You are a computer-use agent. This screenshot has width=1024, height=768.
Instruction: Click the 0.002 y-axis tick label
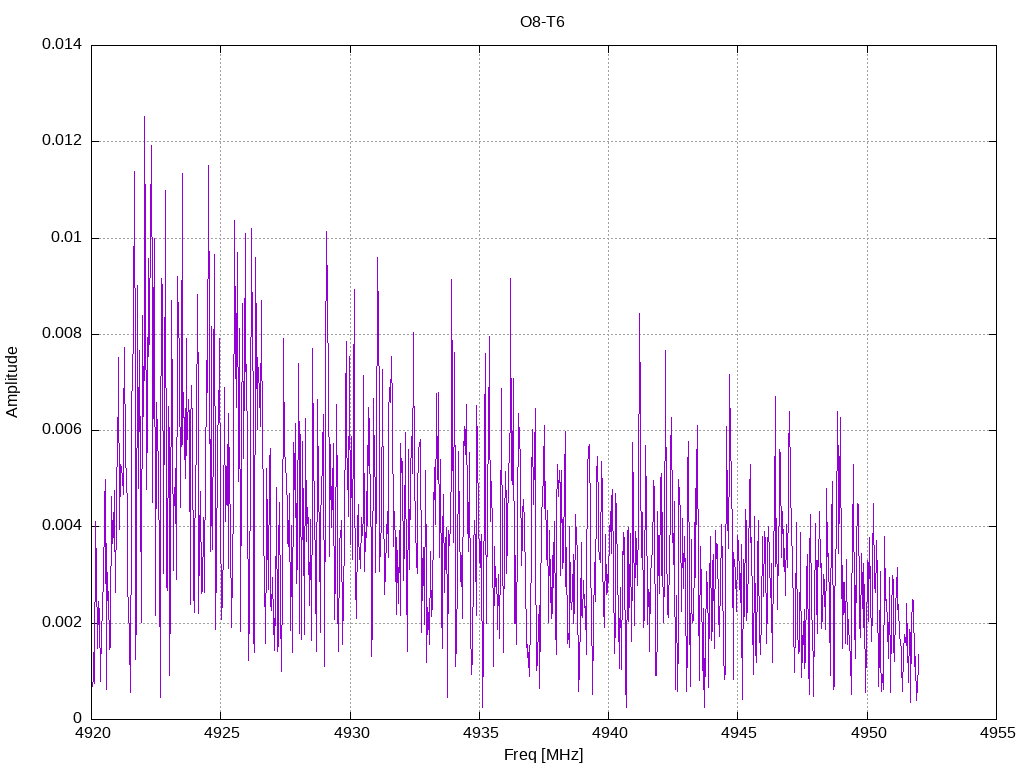[62, 622]
